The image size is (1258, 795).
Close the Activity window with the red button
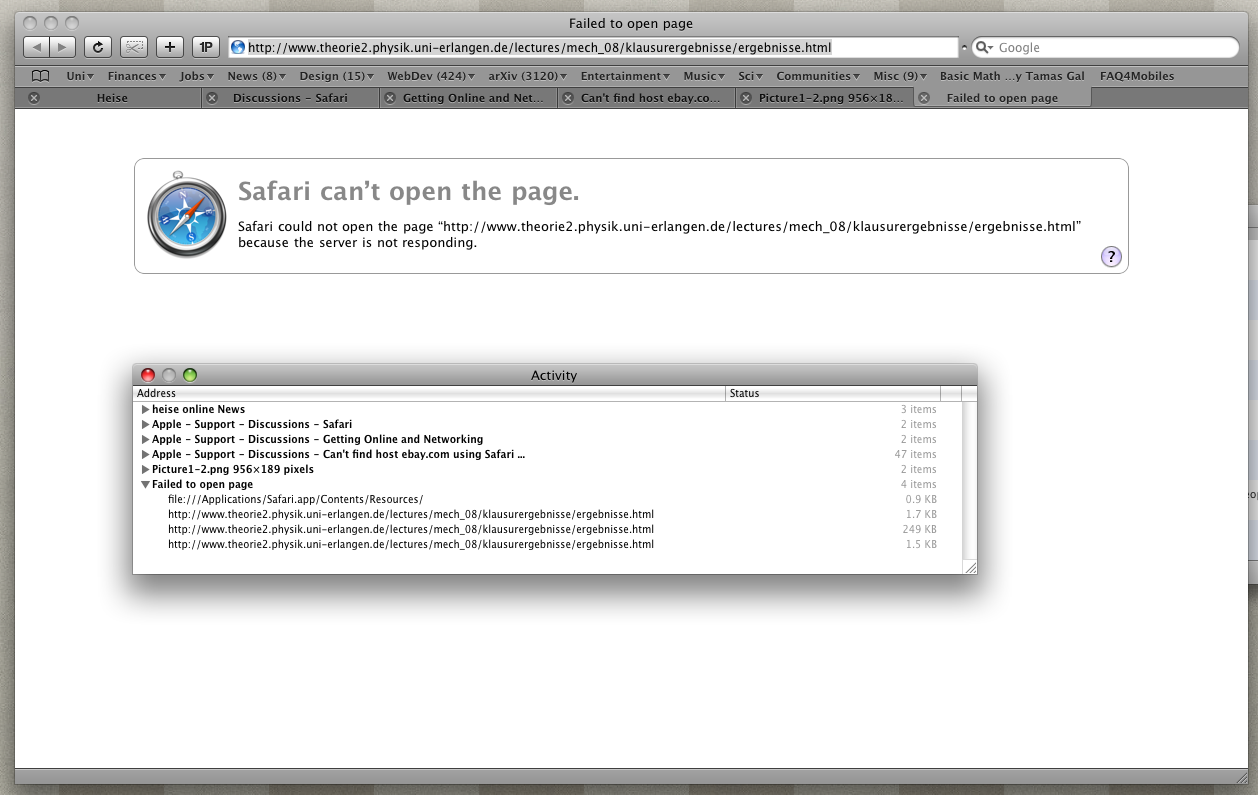pos(148,375)
